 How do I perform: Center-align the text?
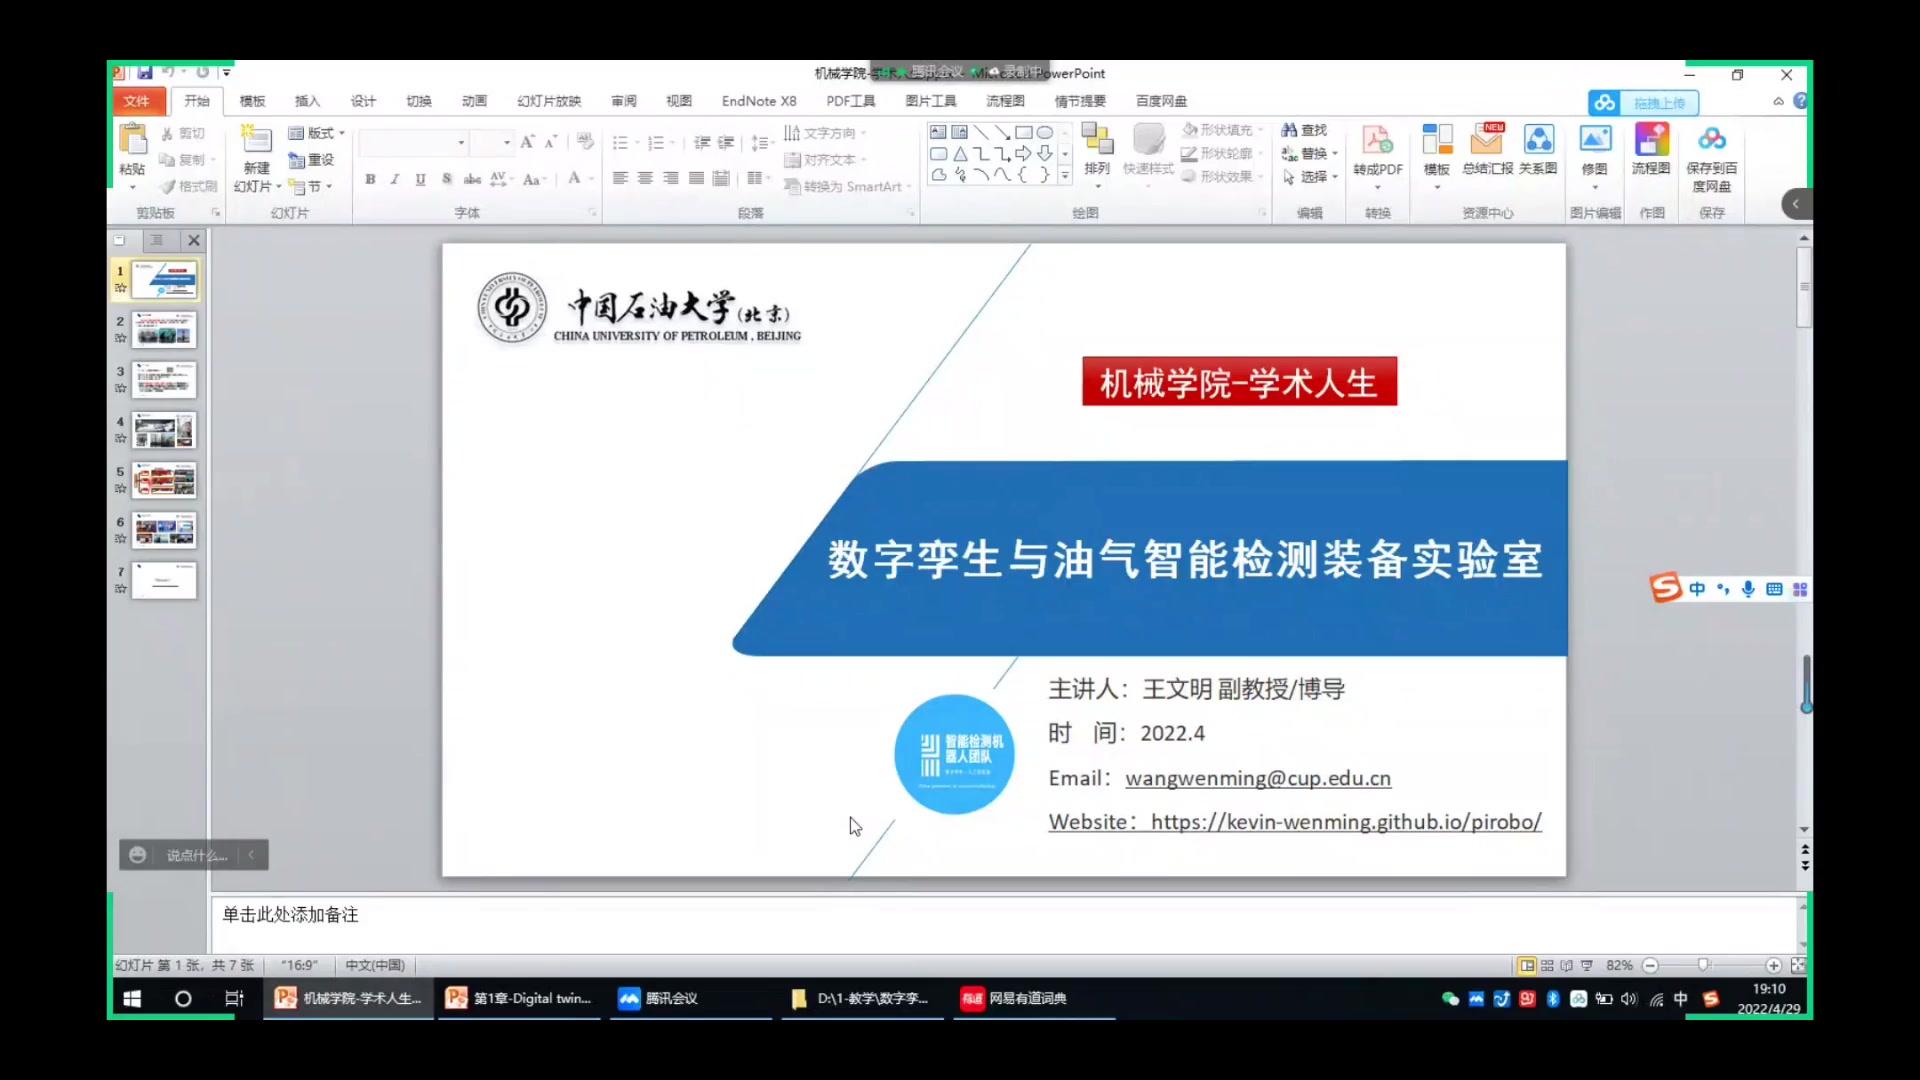(x=645, y=178)
